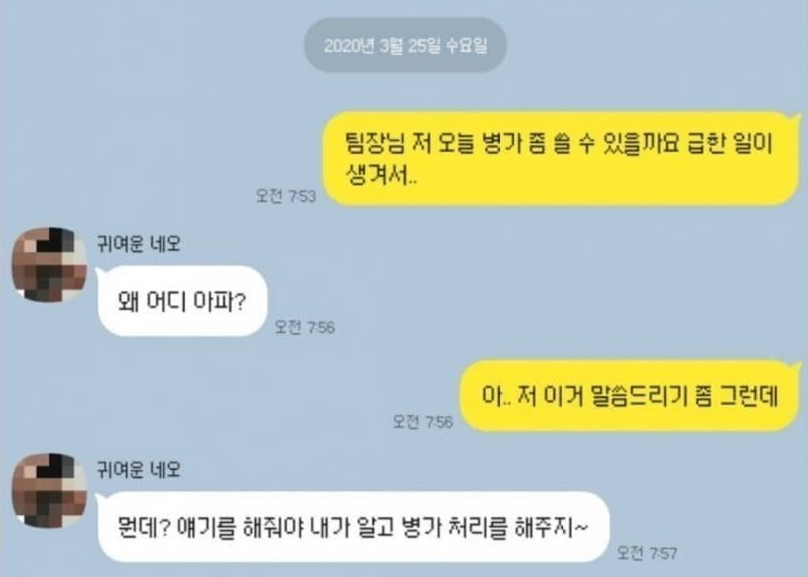Screen dimensions: 808x577
Task: Select white bubble '먼데? 얘기를 해줘야 내가 알고'
Action: (x=354, y=527)
